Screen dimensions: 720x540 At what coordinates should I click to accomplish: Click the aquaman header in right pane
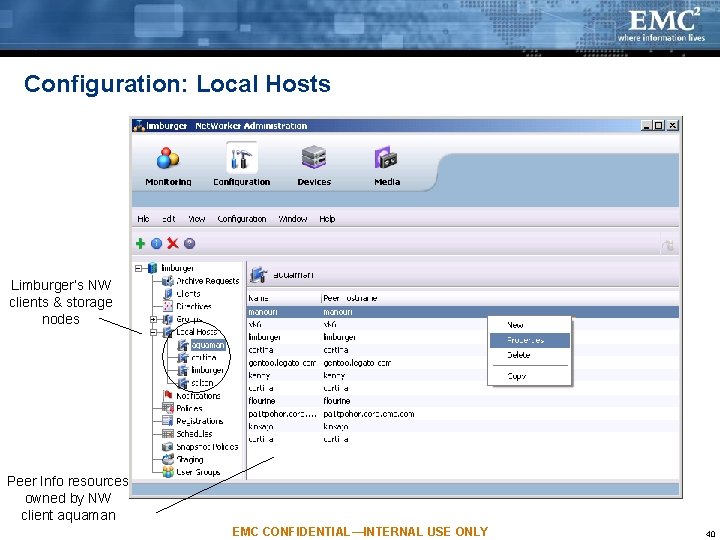[x=293, y=275]
